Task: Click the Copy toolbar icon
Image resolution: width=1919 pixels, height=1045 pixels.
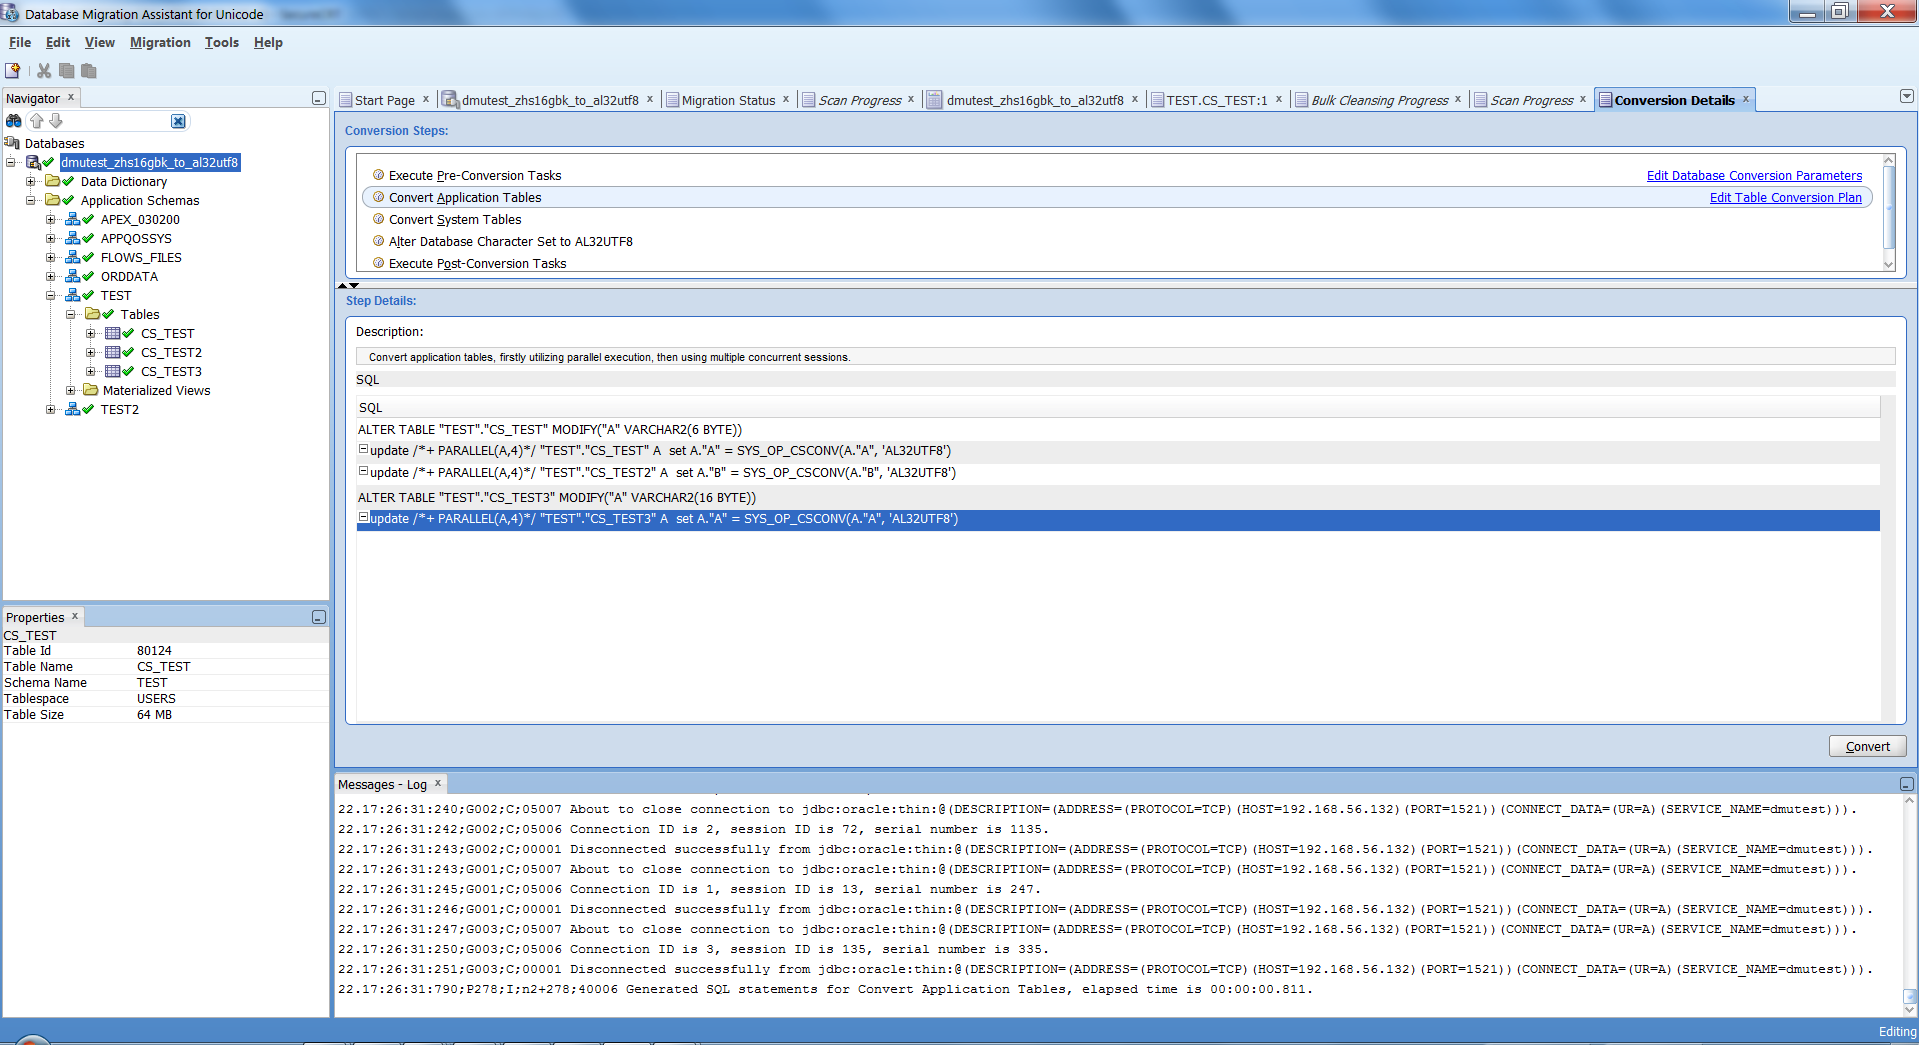Action: (x=66, y=71)
